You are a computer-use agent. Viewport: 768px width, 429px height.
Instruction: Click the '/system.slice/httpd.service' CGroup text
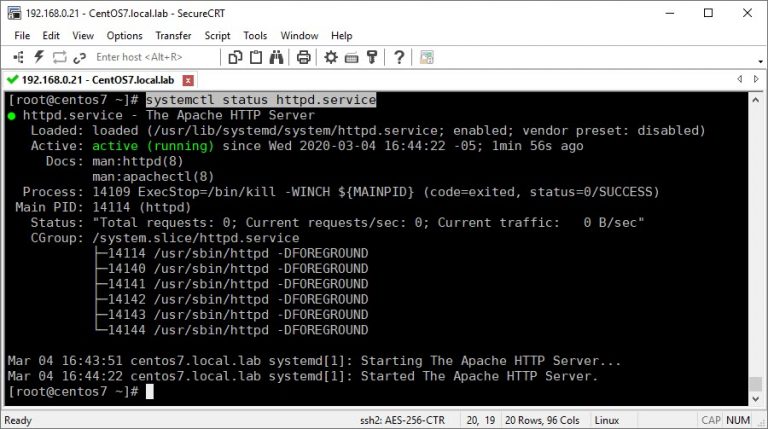[x=196, y=238]
